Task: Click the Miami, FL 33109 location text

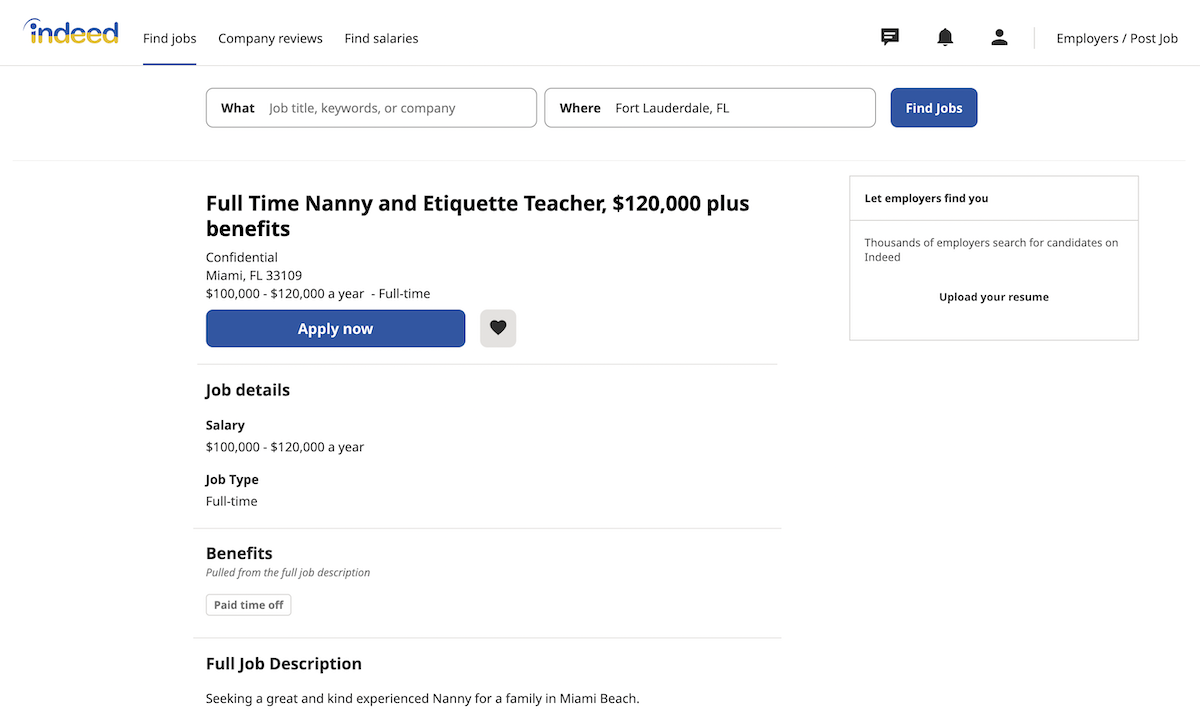Action: (254, 275)
